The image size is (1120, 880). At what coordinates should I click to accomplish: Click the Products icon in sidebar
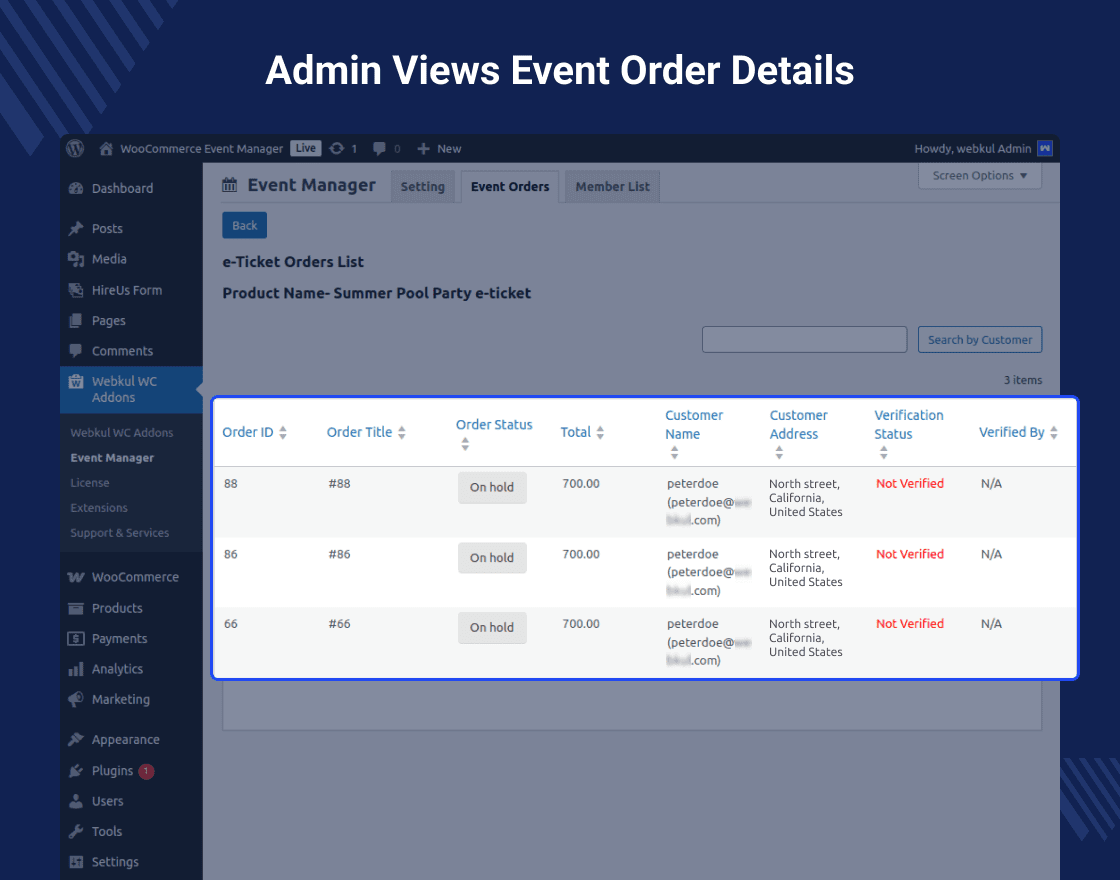[76, 609]
